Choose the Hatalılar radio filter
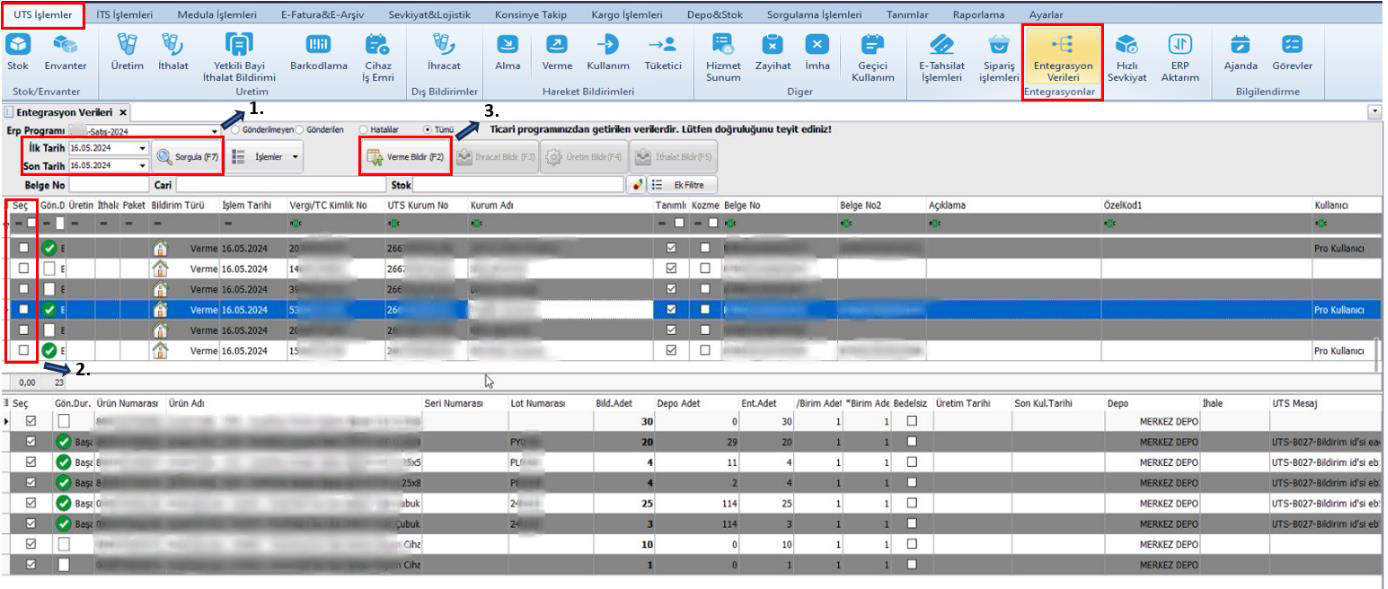 [x=363, y=130]
